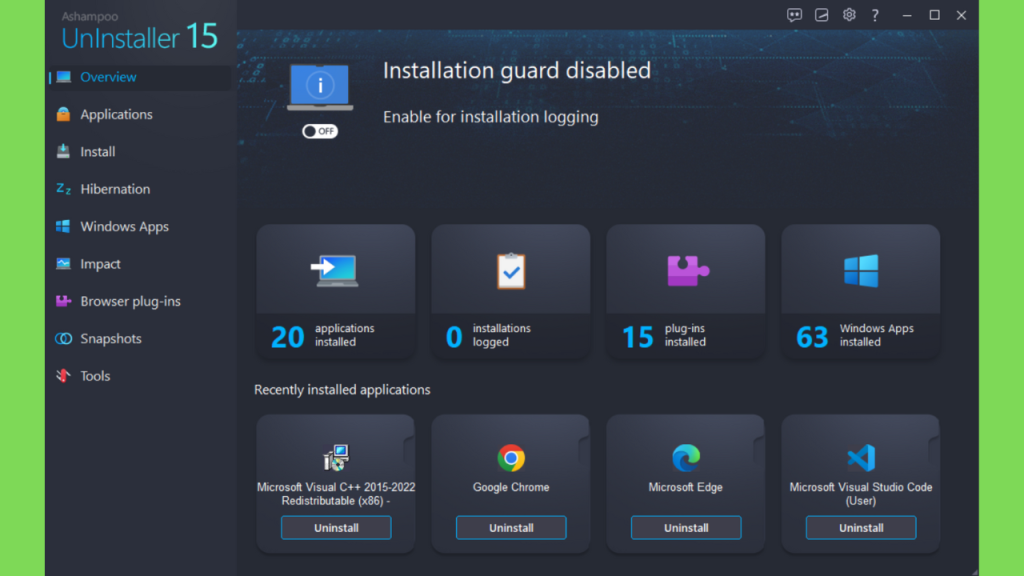1024x576 pixels.
Task: Click the Snapshots circles icon
Action: 63,338
